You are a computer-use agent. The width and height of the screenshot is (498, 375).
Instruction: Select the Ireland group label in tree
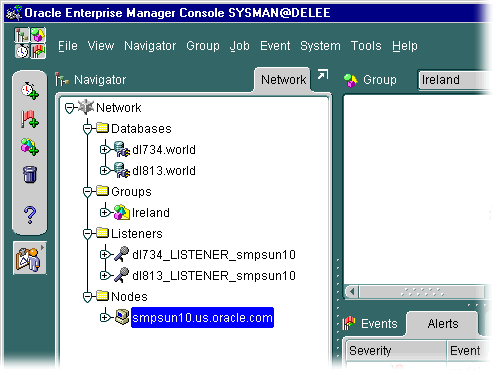[x=151, y=213]
